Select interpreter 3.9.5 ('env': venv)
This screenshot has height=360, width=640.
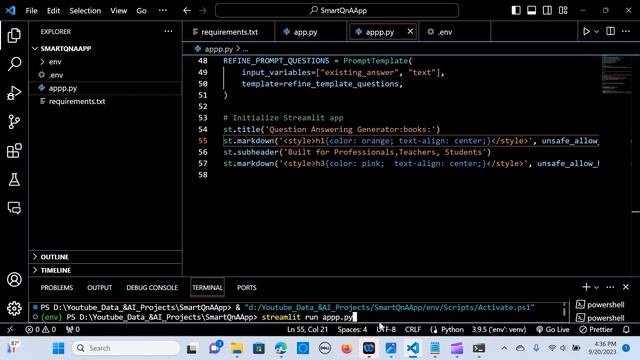click(499, 329)
